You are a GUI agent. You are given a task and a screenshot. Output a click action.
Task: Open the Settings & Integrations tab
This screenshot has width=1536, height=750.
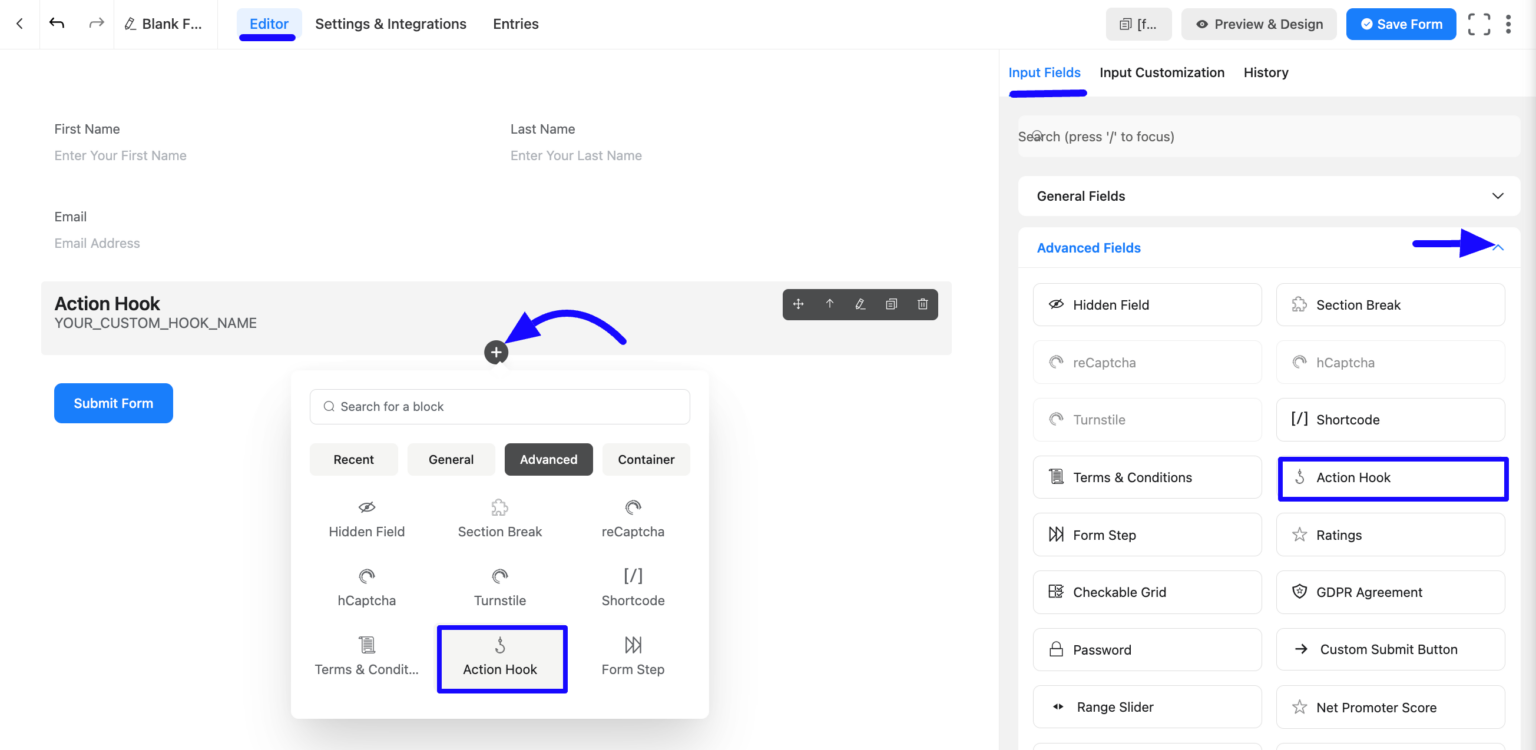coord(390,23)
